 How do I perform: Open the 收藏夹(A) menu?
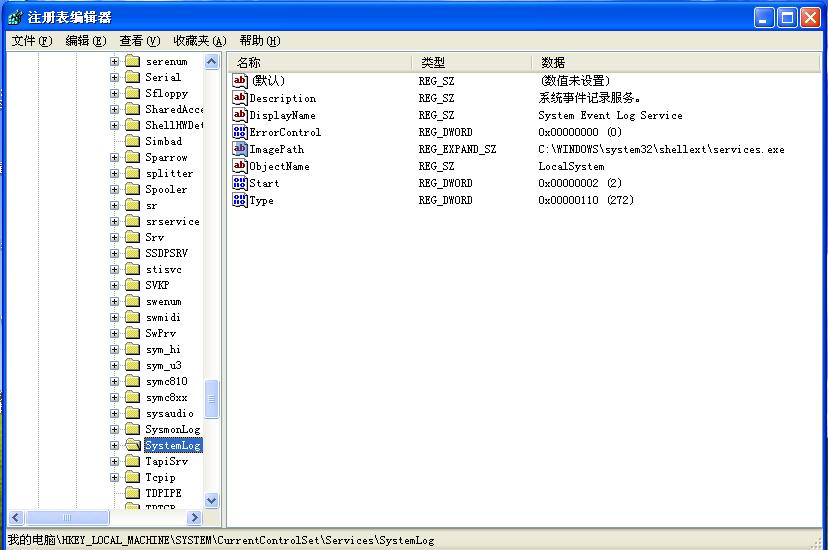coord(200,41)
